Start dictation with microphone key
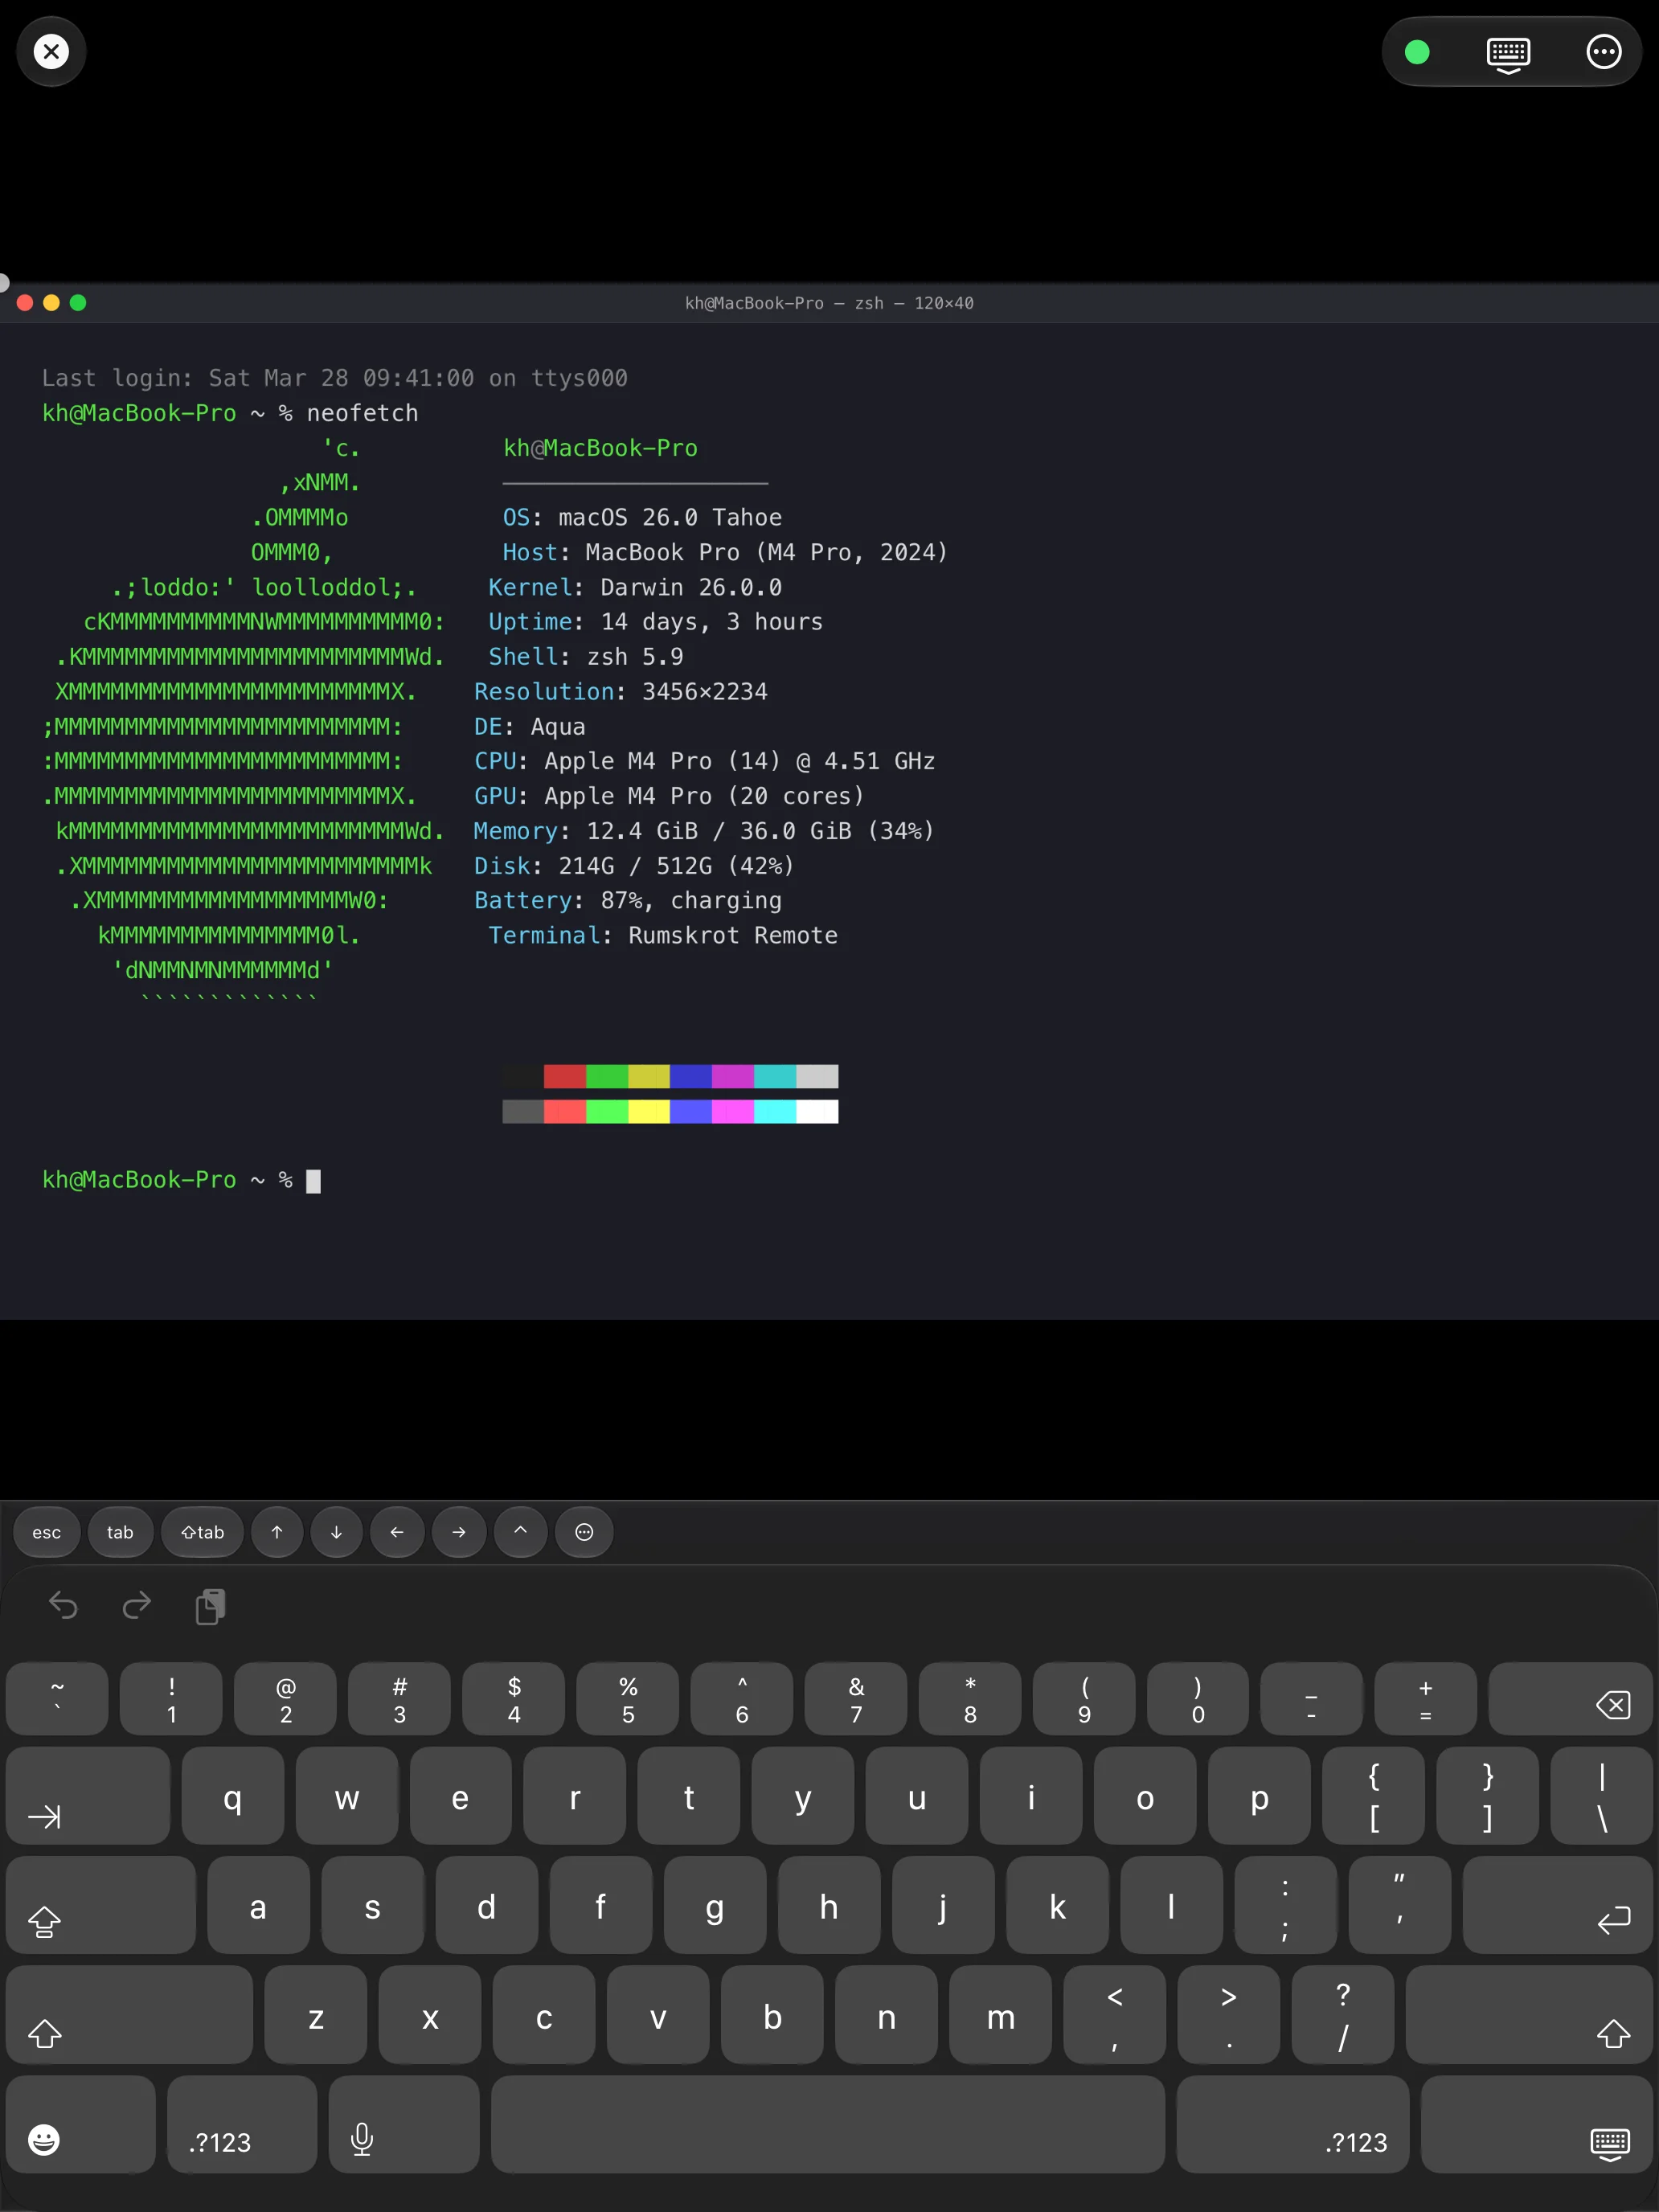 pos(404,2124)
